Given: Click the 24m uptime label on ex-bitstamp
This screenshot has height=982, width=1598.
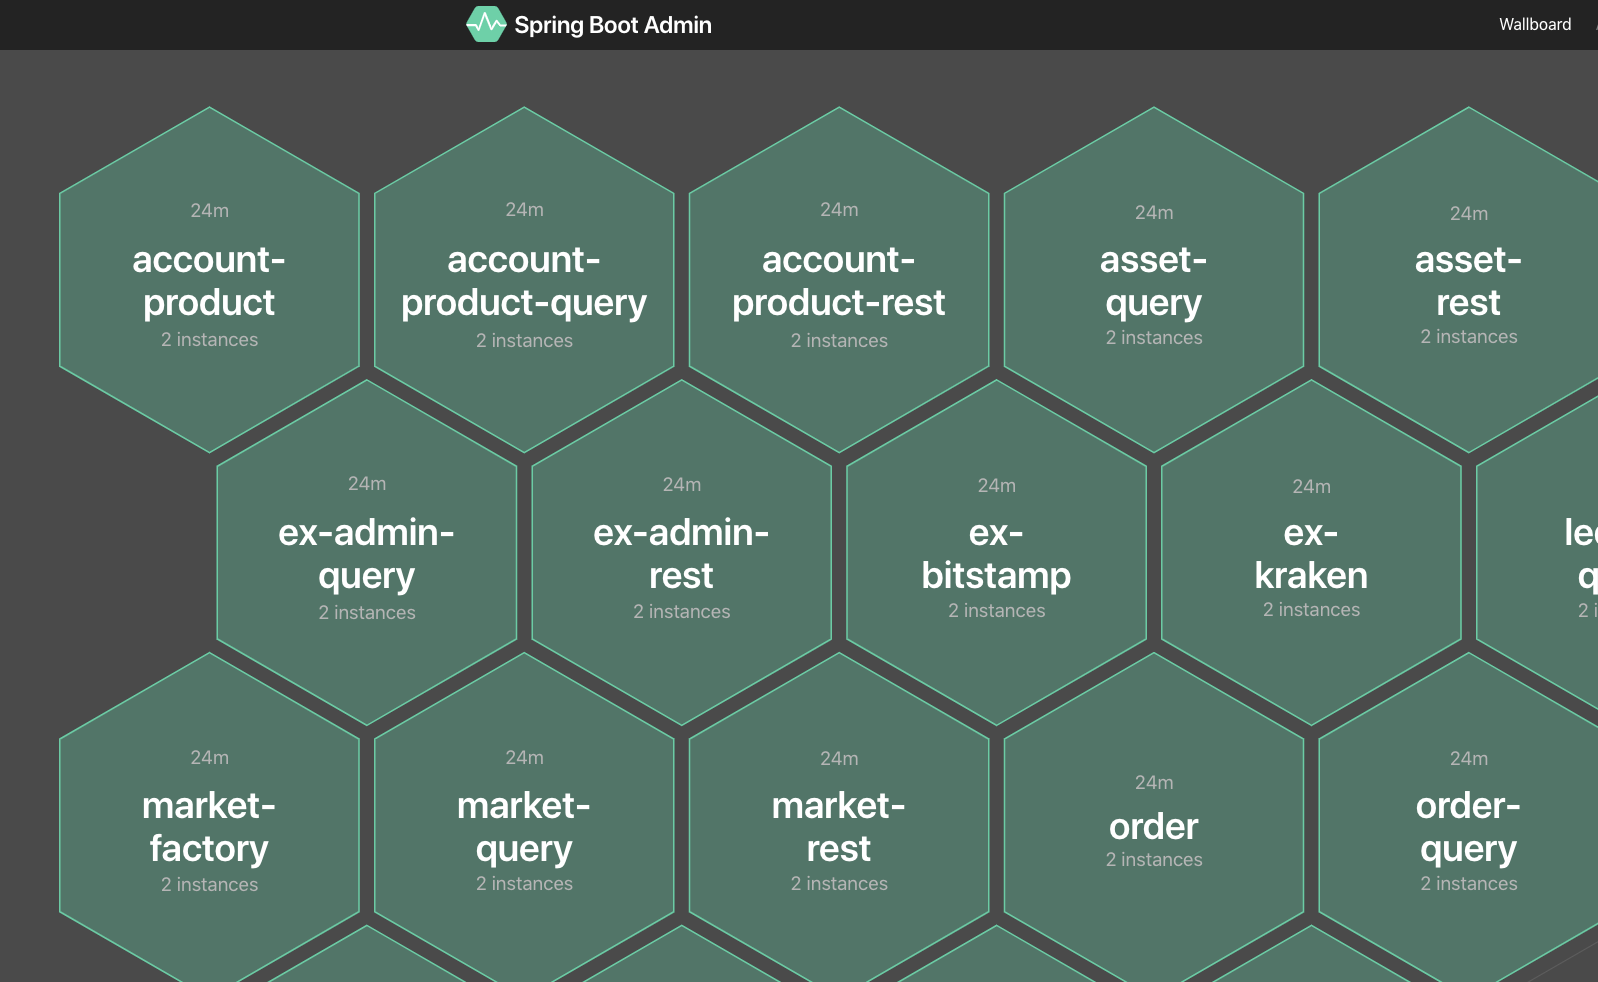Looking at the screenshot, I should 997,486.
